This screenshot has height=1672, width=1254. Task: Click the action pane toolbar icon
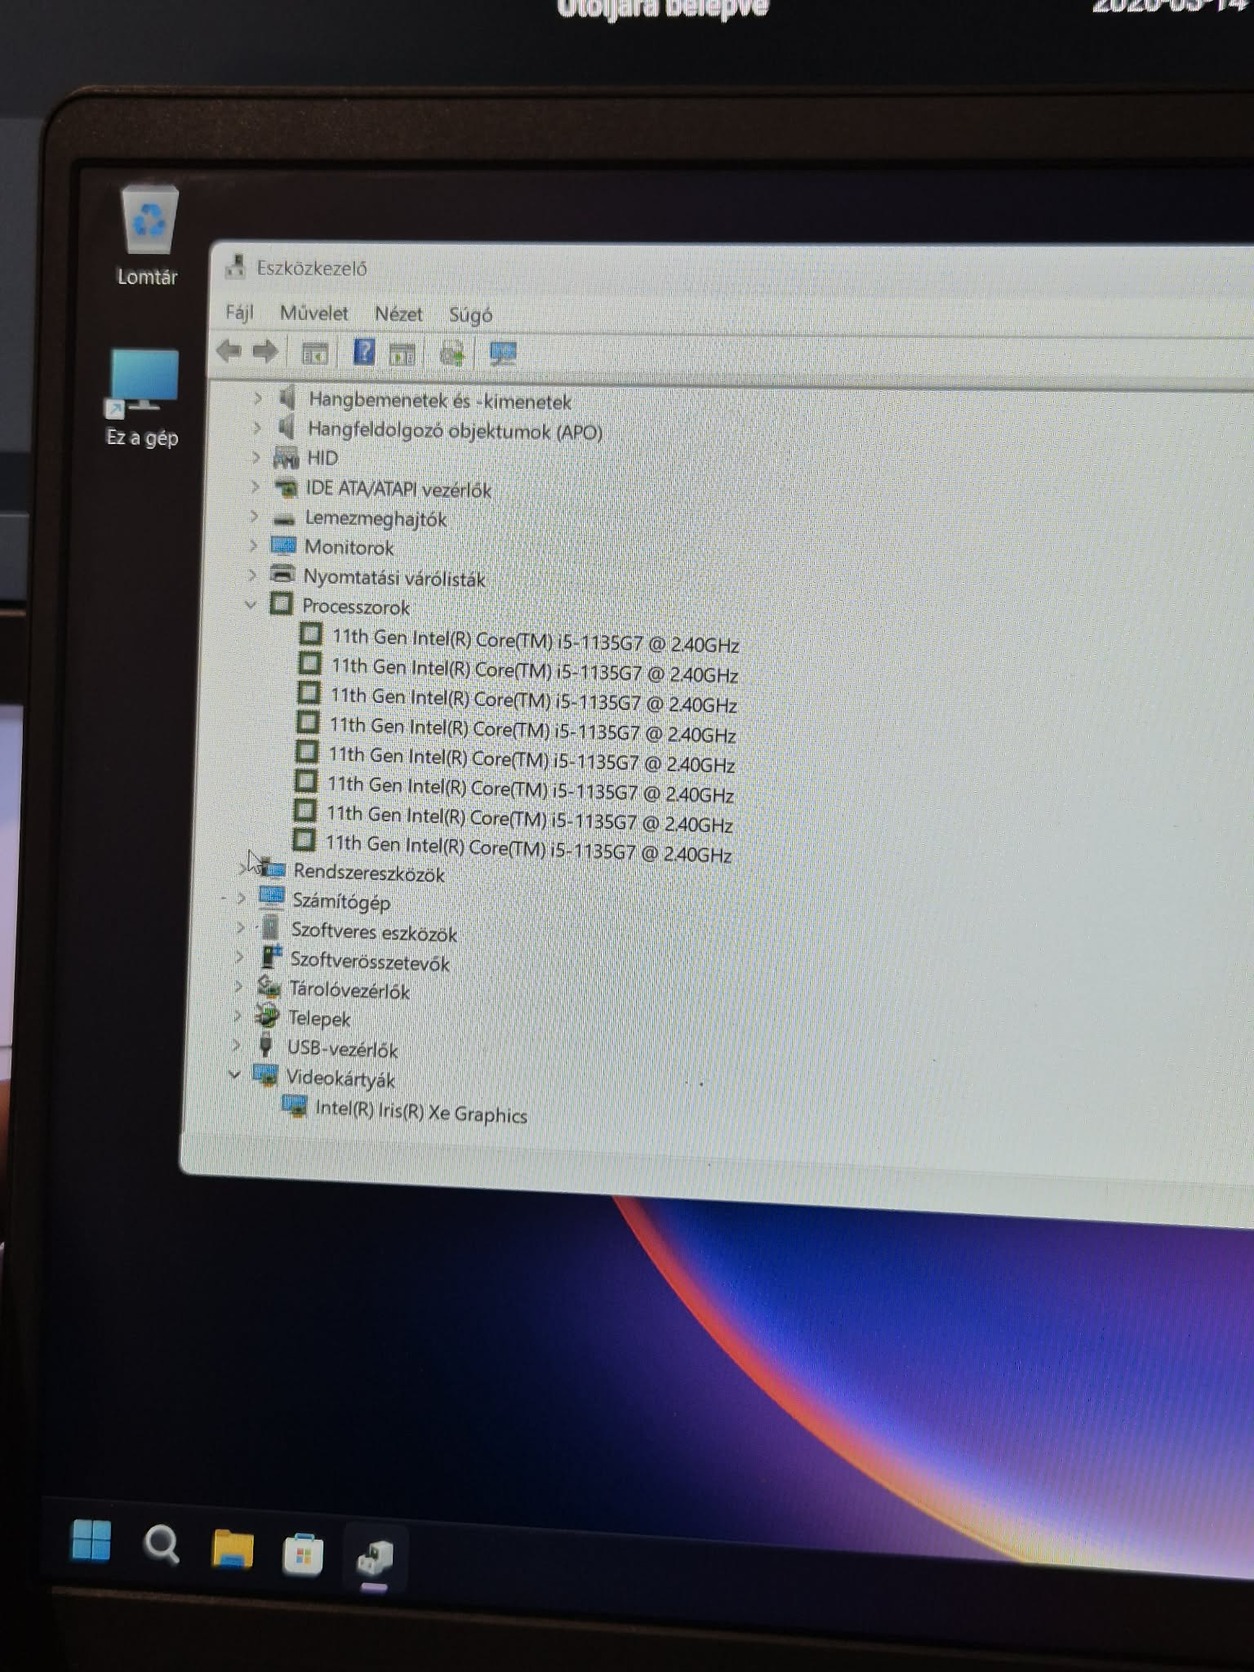pyautogui.click(x=403, y=353)
